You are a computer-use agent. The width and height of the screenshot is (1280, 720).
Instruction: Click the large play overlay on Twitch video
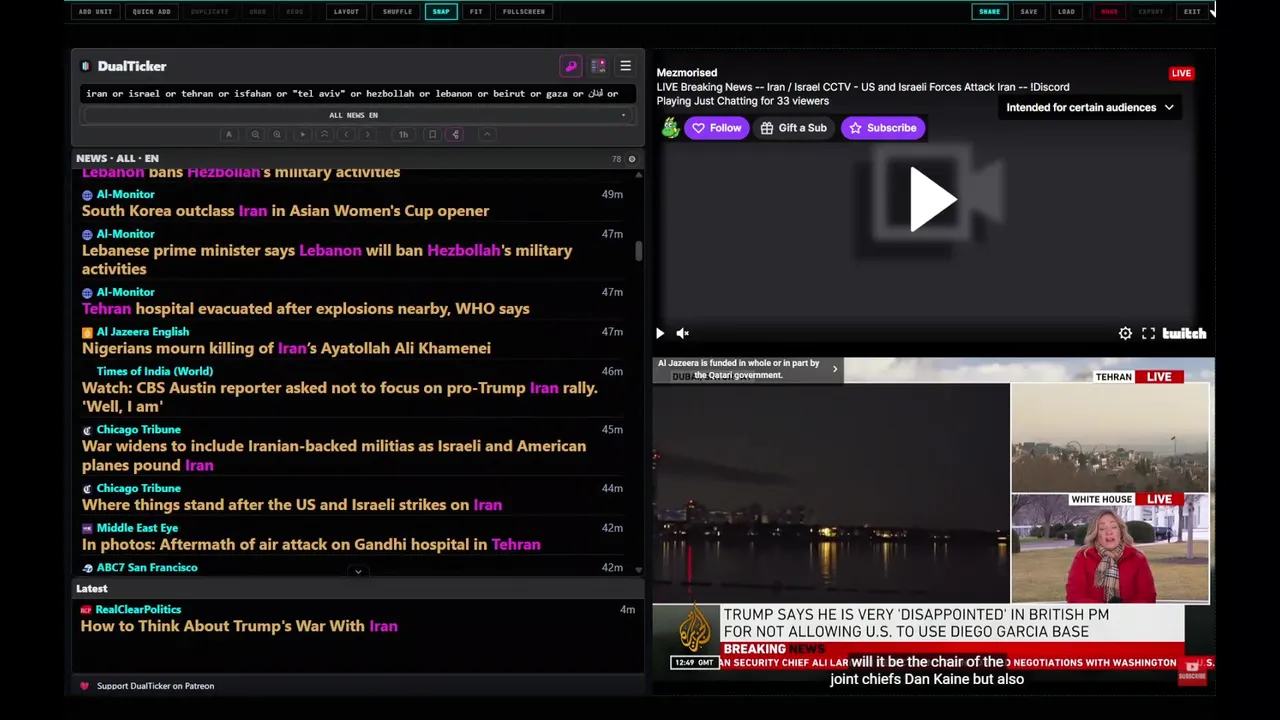tap(933, 199)
